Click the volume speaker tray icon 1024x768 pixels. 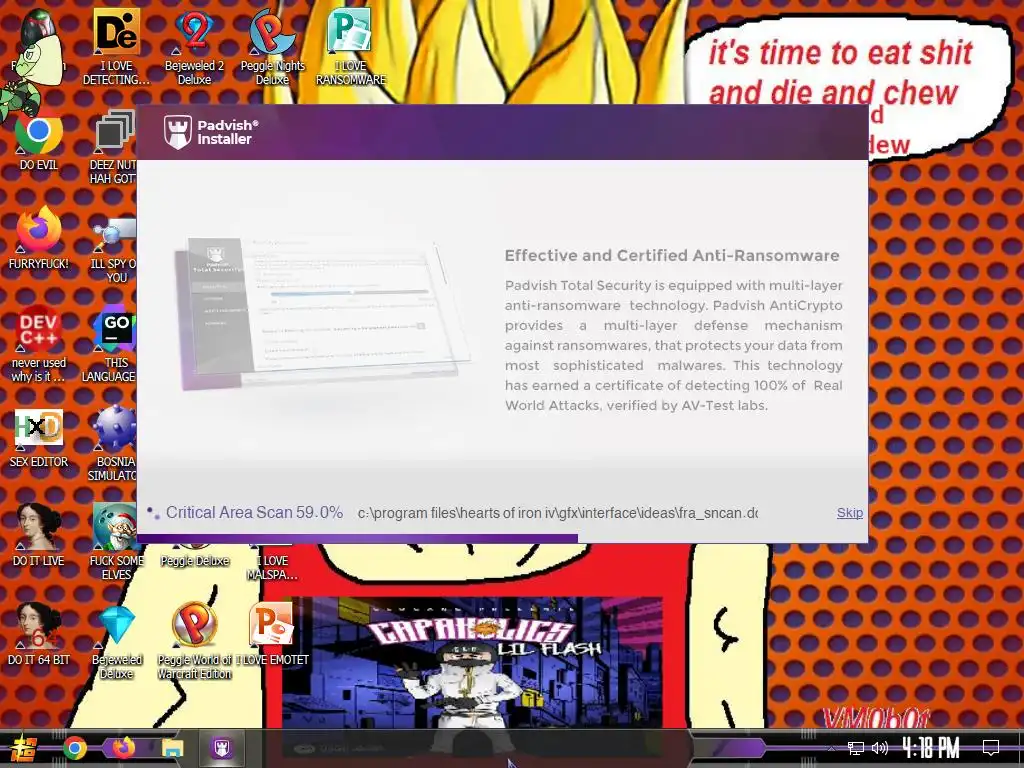(880, 748)
